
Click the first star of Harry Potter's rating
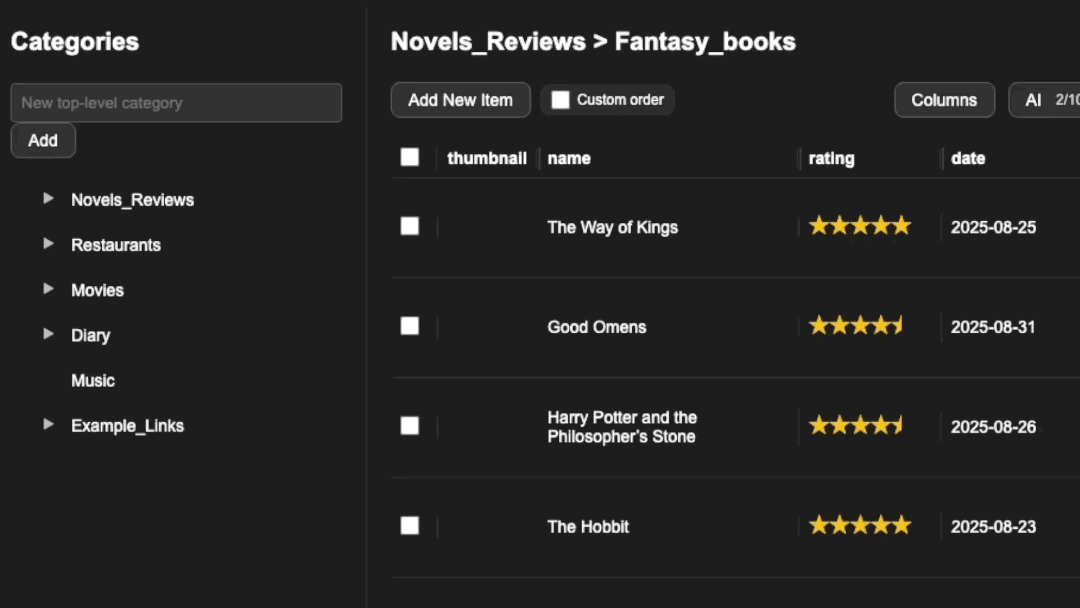point(817,424)
